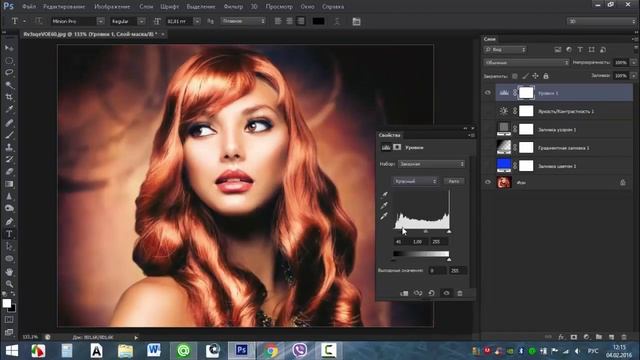Click the white input levels slider handle

tap(449, 231)
